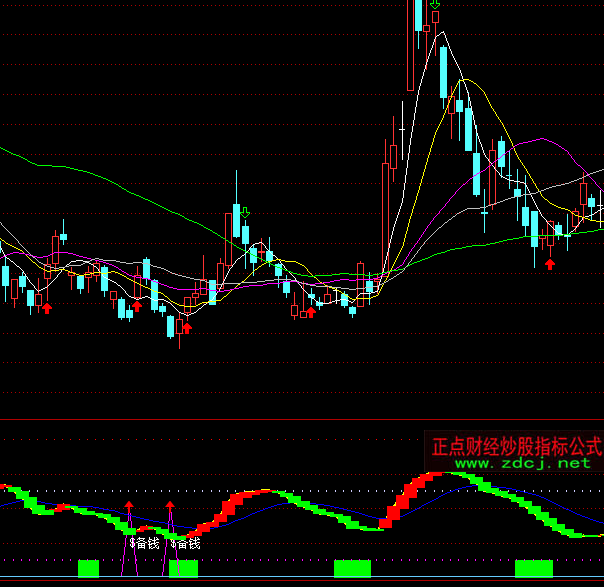Click the green down arrow at chart peak top
The image size is (604, 587).
pyautogui.click(x=435, y=5)
